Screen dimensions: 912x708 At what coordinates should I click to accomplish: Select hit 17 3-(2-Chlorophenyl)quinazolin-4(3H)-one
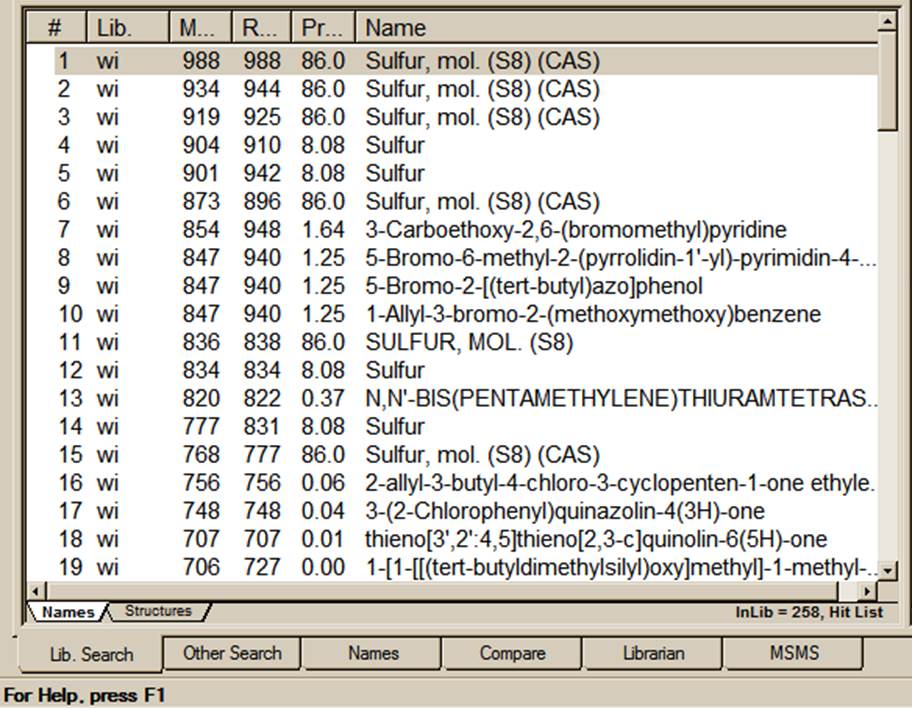pyautogui.click(x=564, y=512)
